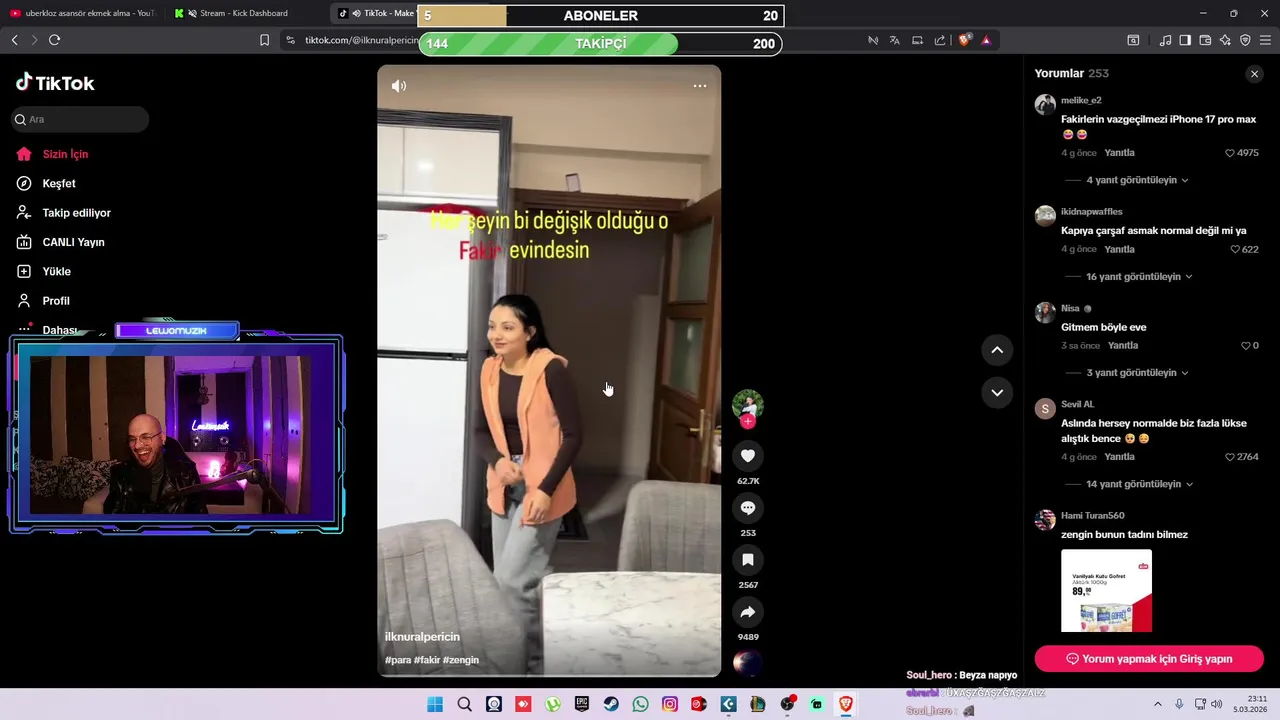The height and width of the screenshot is (720, 1280).
Task: Reply to melike_e2 with Yanıtla
Action: click(1119, 153)
